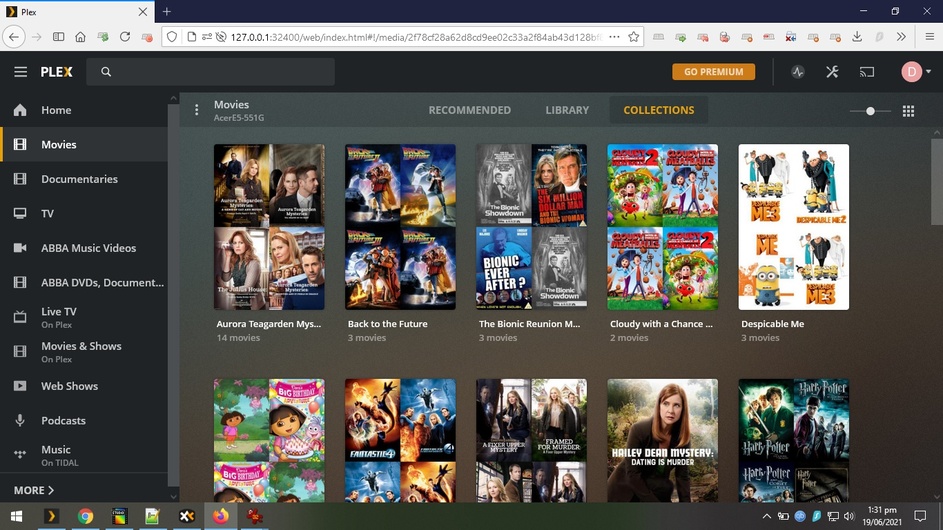This screenshot has width=943, height=530.
Task: Open Harry Potter collection poster
Action: pyautogui.click(x=793, y=440)
